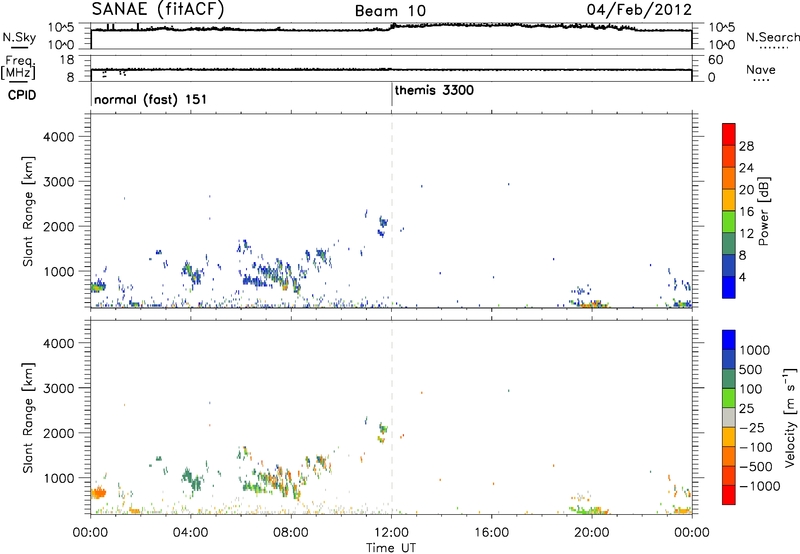The width and height of the screenshot is (800, 554).
Task: Select the 04:00 time tick label
Action: point(191,533)
